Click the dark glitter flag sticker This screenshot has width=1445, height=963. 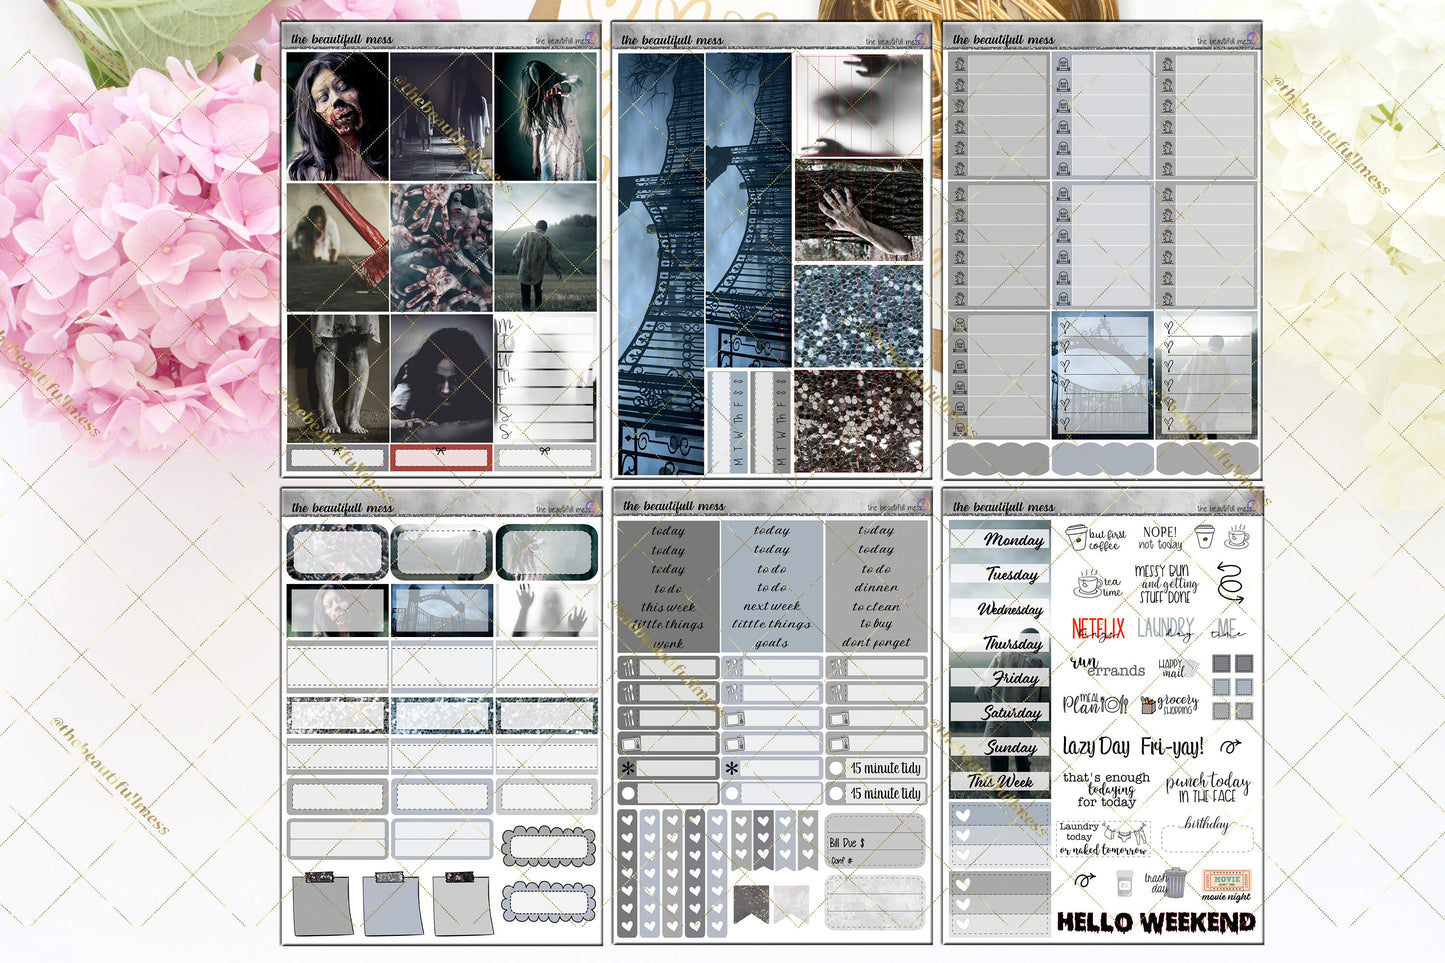click(750, 905)
